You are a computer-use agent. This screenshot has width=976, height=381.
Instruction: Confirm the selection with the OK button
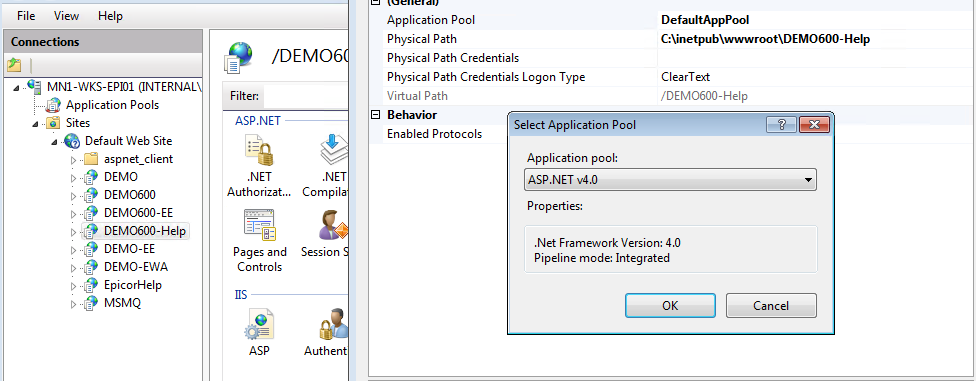tap(670, 306)
